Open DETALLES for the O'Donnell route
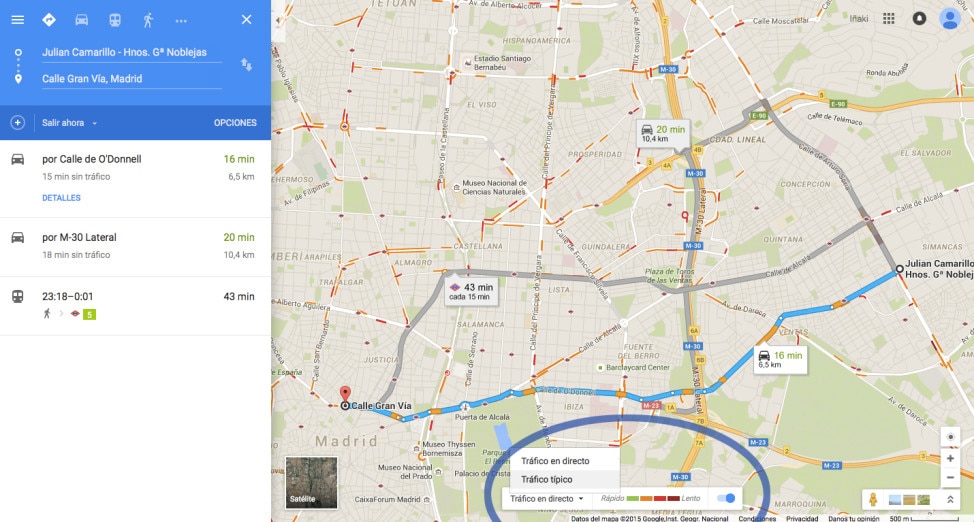This screenshot has width=974, height=522. point(61,198)
